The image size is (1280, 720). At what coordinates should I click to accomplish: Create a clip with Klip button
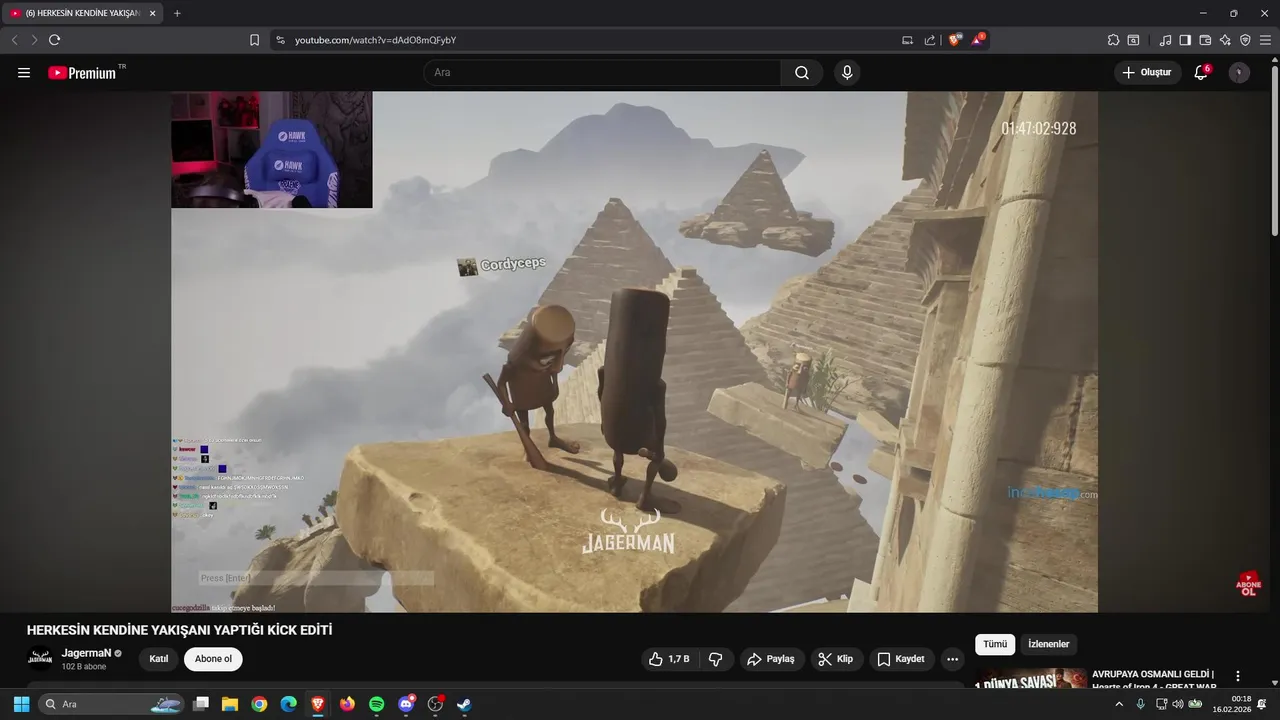coord(835,659)
